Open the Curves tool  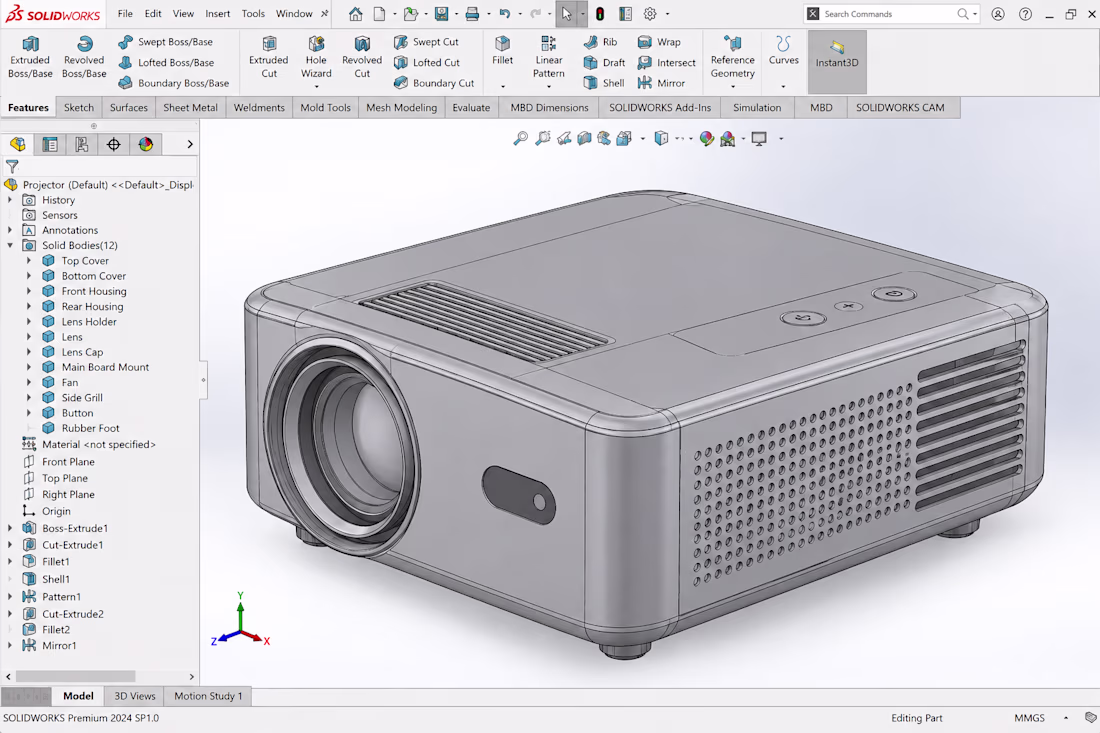point(784,51)
